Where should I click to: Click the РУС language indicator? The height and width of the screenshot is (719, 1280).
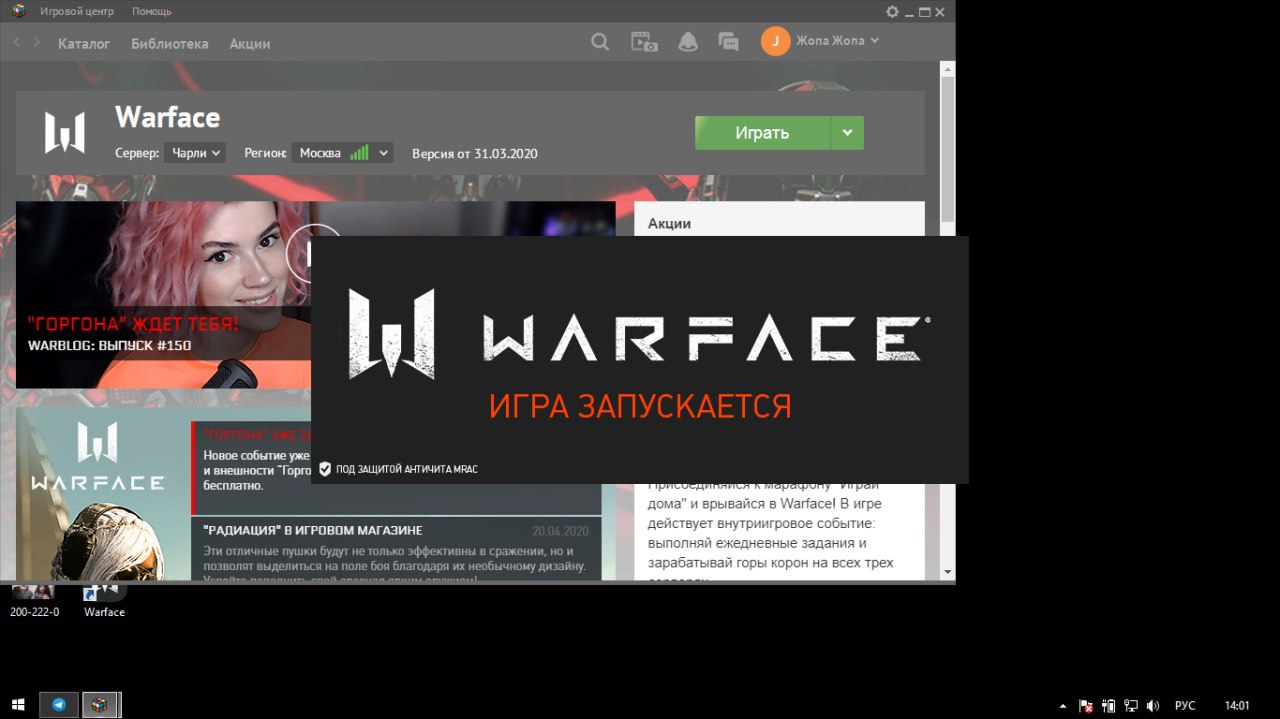point(1185,706)
